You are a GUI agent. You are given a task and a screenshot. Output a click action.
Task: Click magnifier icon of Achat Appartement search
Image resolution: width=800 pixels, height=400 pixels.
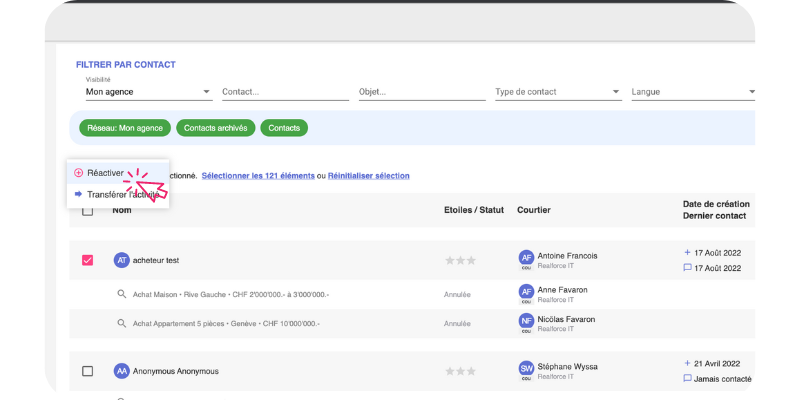[121, 323]
